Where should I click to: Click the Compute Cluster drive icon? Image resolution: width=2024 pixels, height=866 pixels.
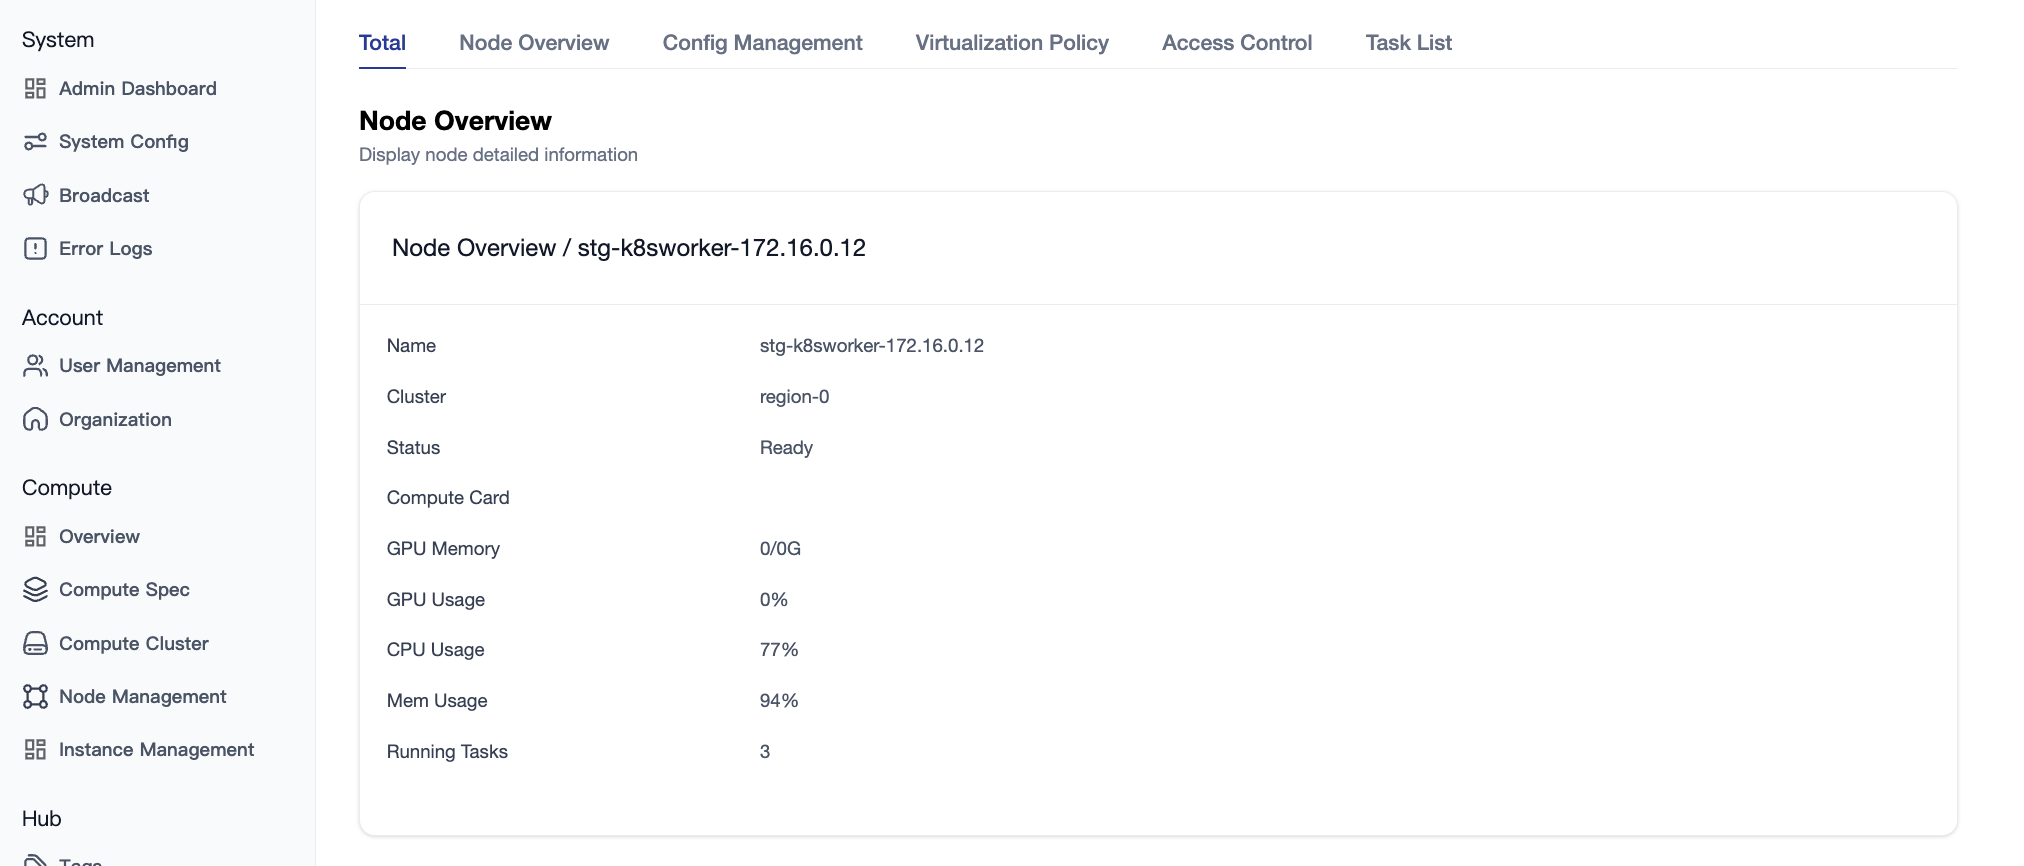coord(35,644)
